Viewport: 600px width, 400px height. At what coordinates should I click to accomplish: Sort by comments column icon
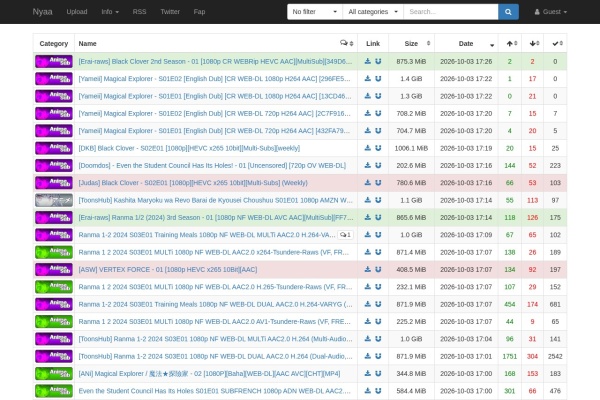(x=346, y=43)
